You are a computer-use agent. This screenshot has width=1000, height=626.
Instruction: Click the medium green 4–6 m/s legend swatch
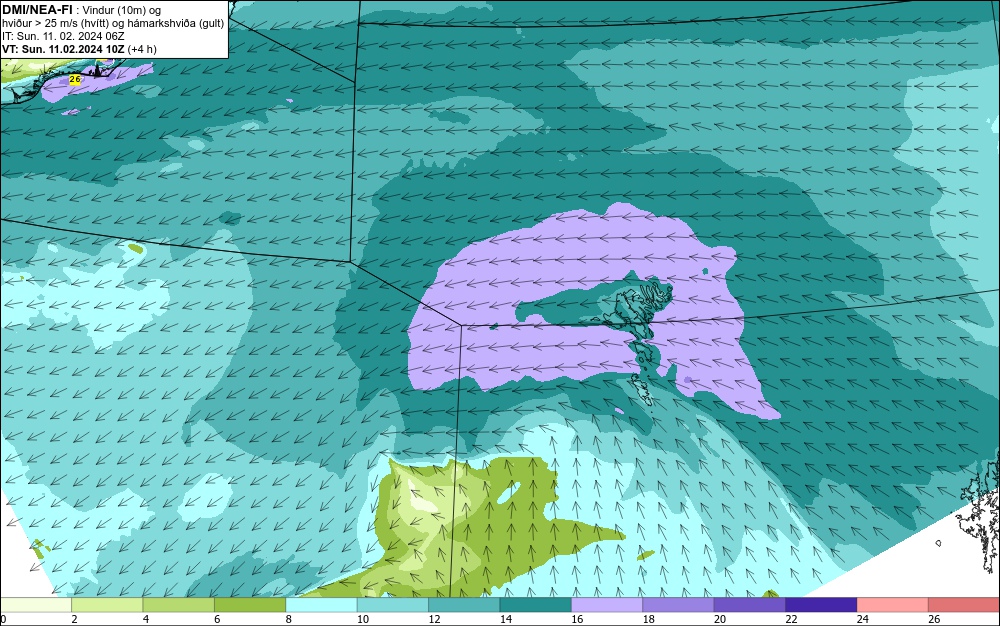[x=179, y=605]
